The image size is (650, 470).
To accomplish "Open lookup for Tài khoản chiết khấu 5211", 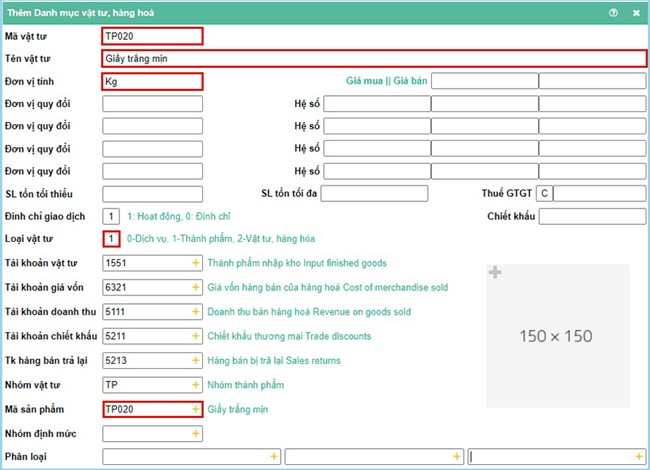I will [196, 336].
